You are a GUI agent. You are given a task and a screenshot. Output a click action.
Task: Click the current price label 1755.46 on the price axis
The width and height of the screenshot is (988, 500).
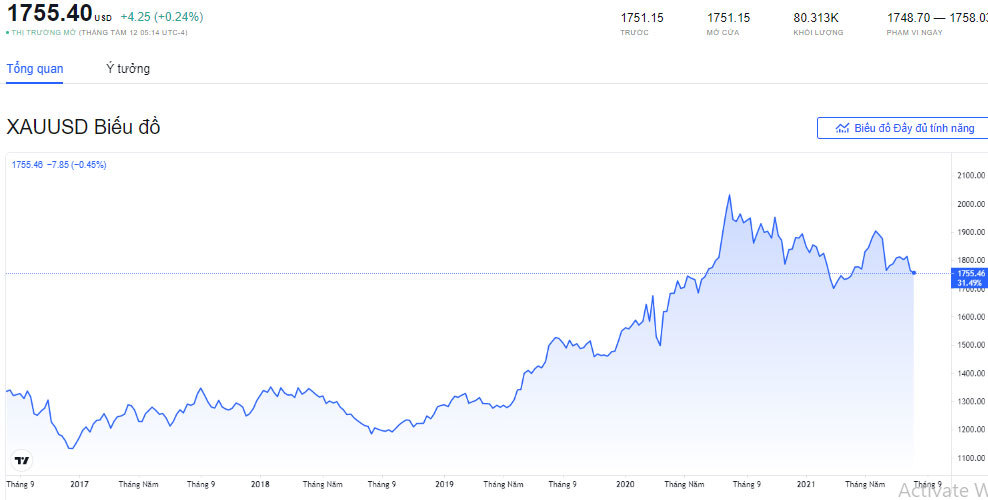(971, 272)
